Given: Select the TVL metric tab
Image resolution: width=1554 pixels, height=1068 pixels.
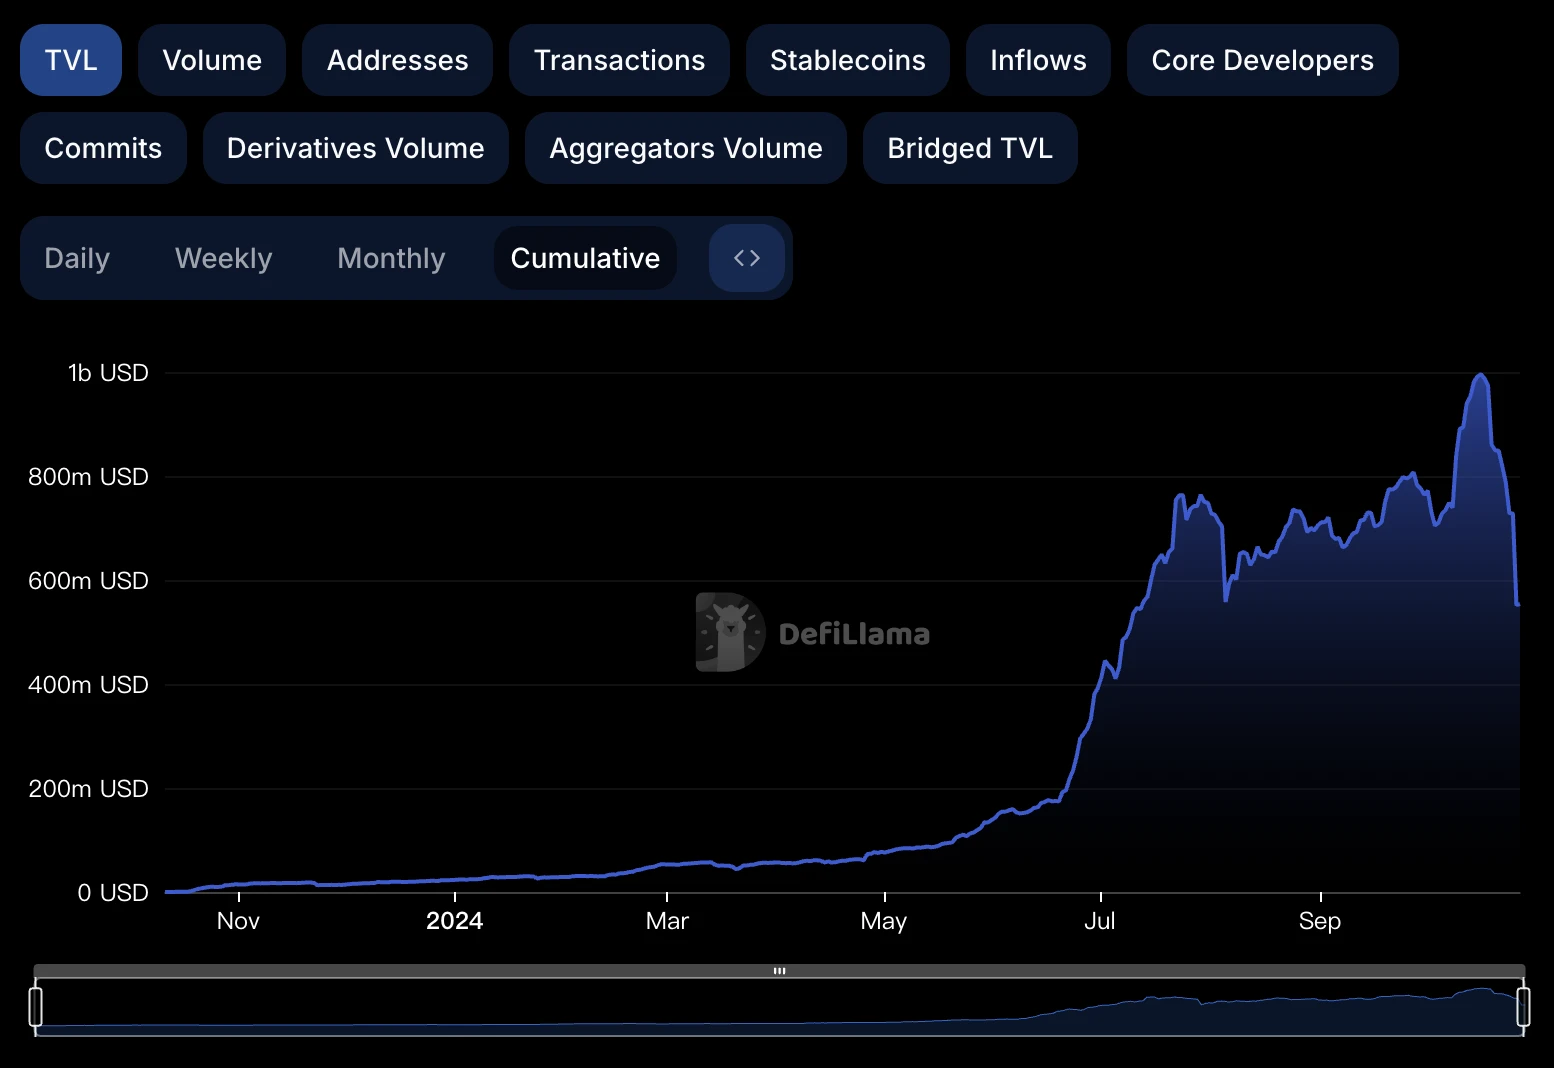Looking at the screenshot, I should tap(71, 60).
